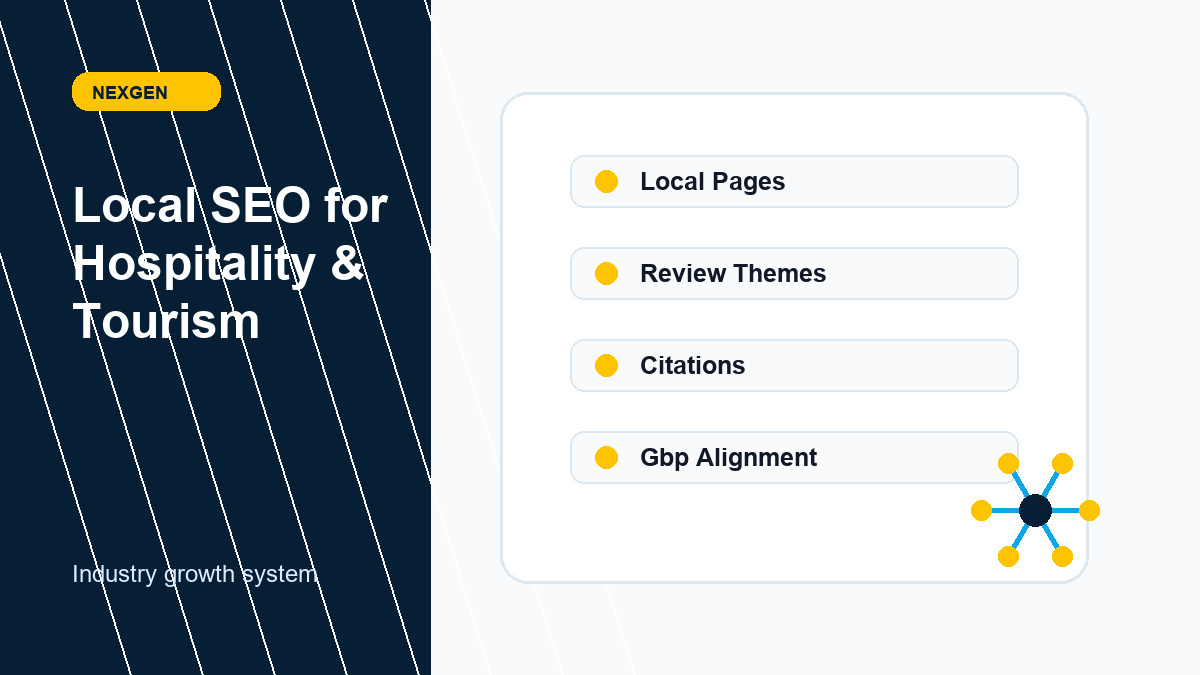
Task: Select the Local Pages item
Action: pos(794,182)
